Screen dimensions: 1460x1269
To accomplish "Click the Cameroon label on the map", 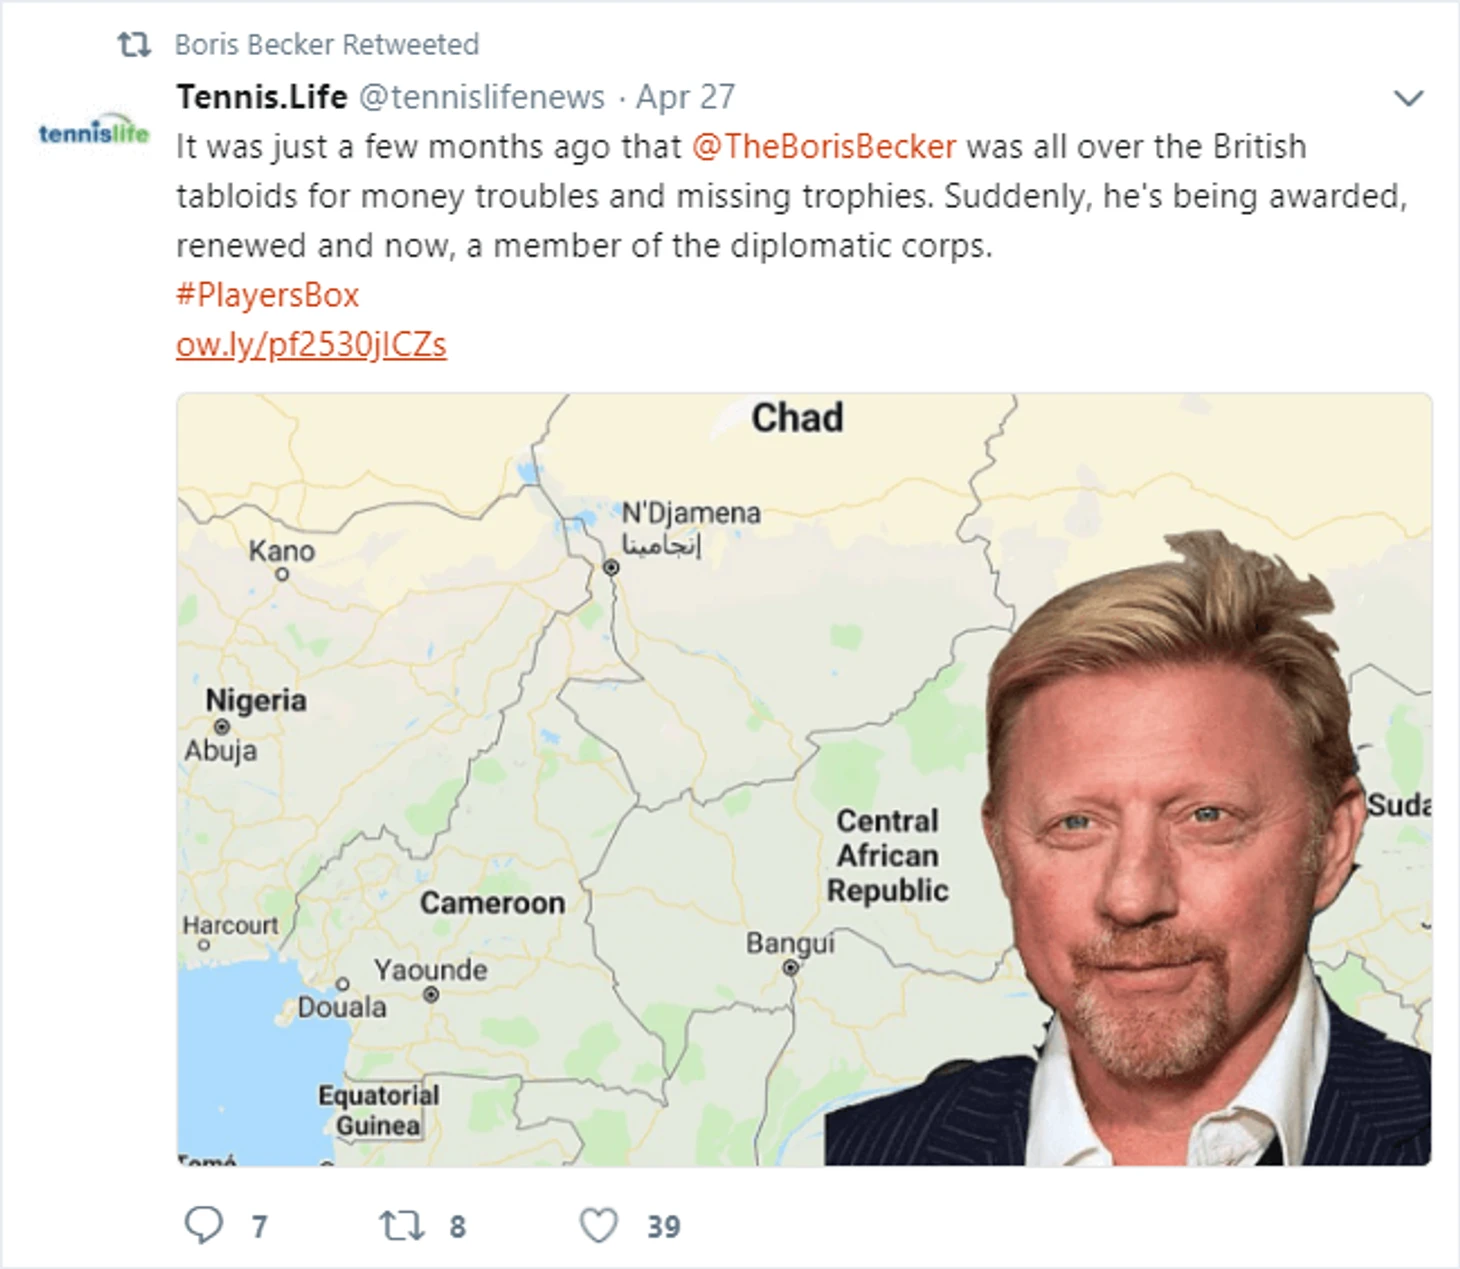I will [x=492, y=903].
